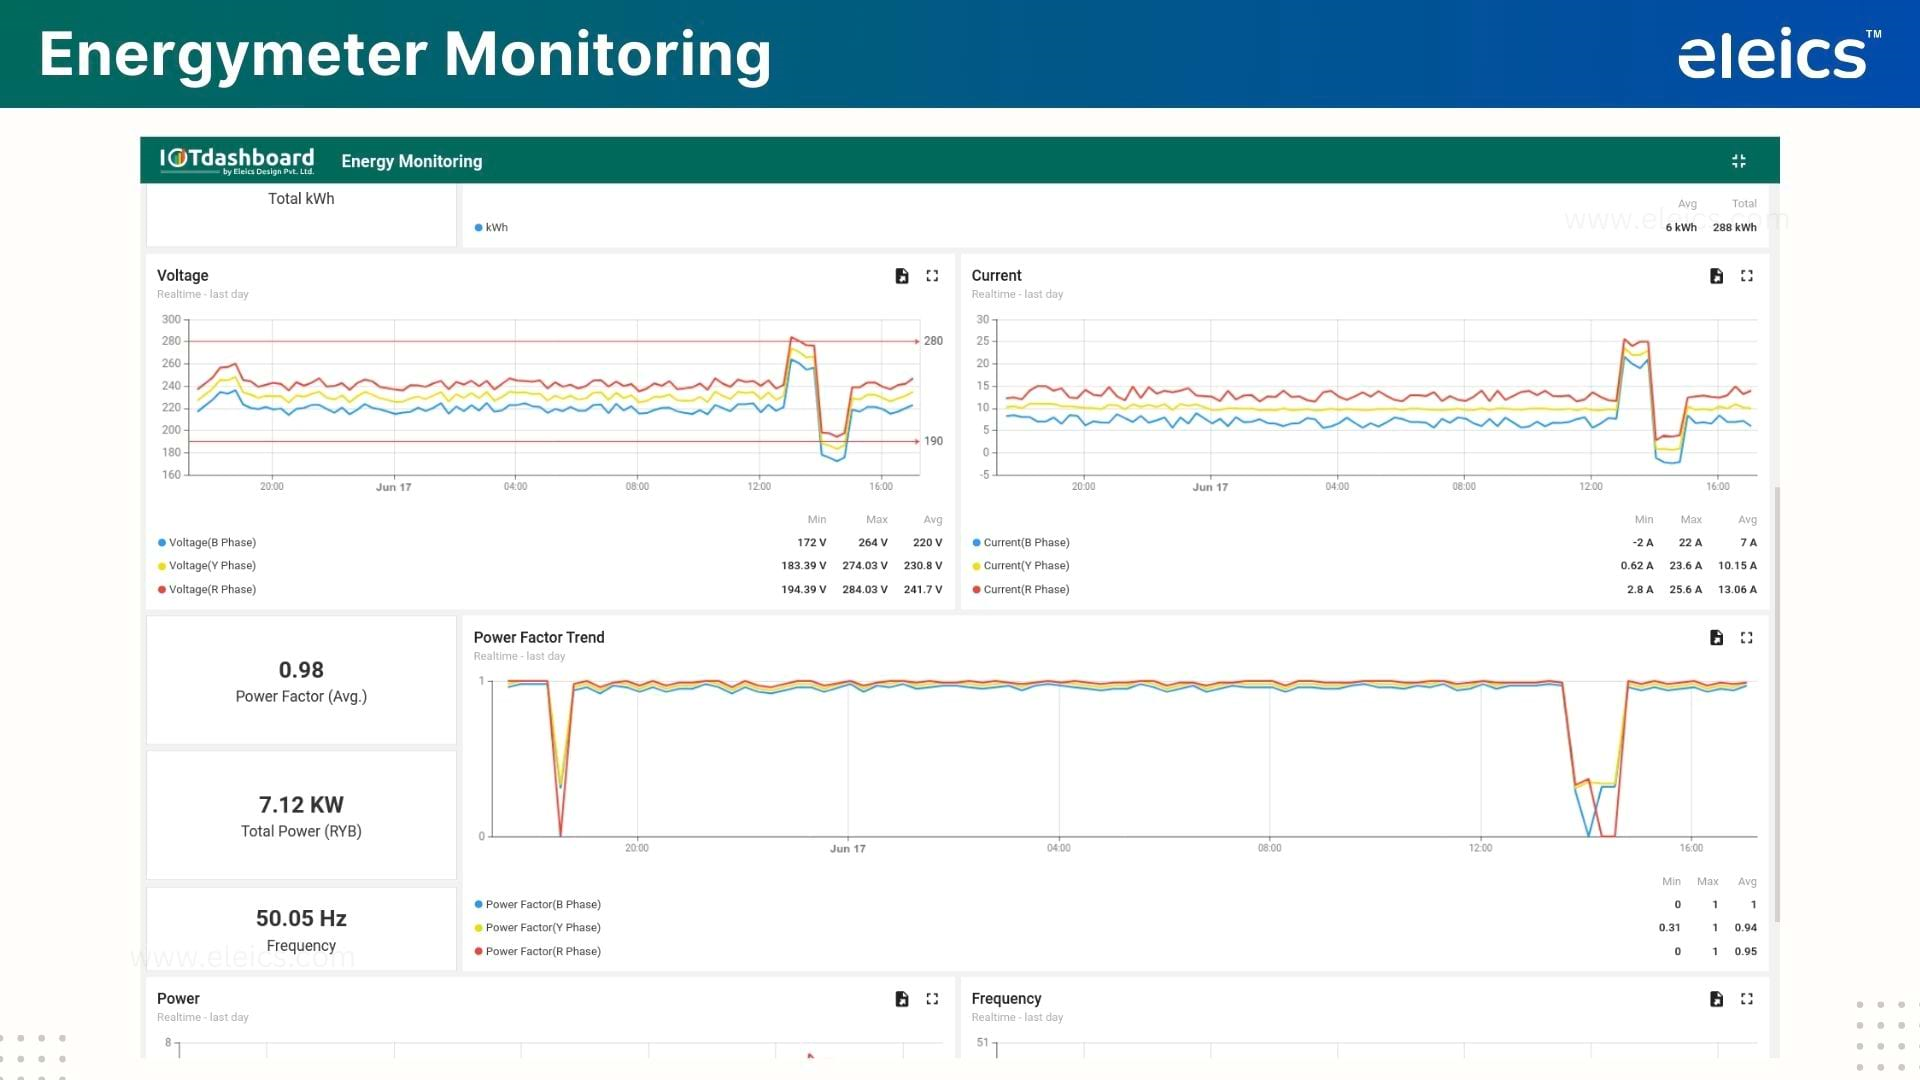
Task: Click the Frequency widget title
Action: 1006,999
